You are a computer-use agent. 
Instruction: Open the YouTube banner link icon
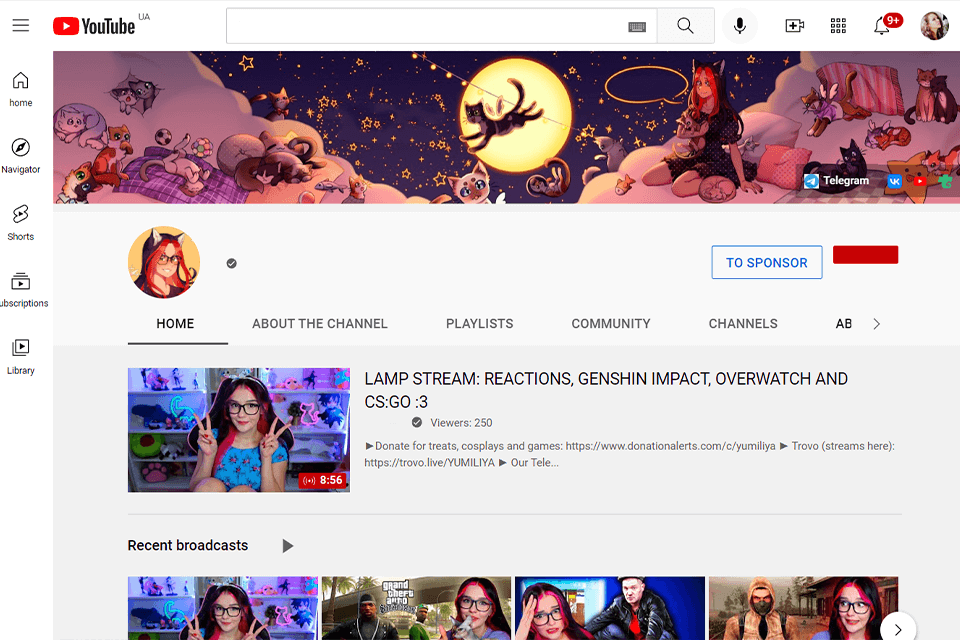click(x=920, y=181)
